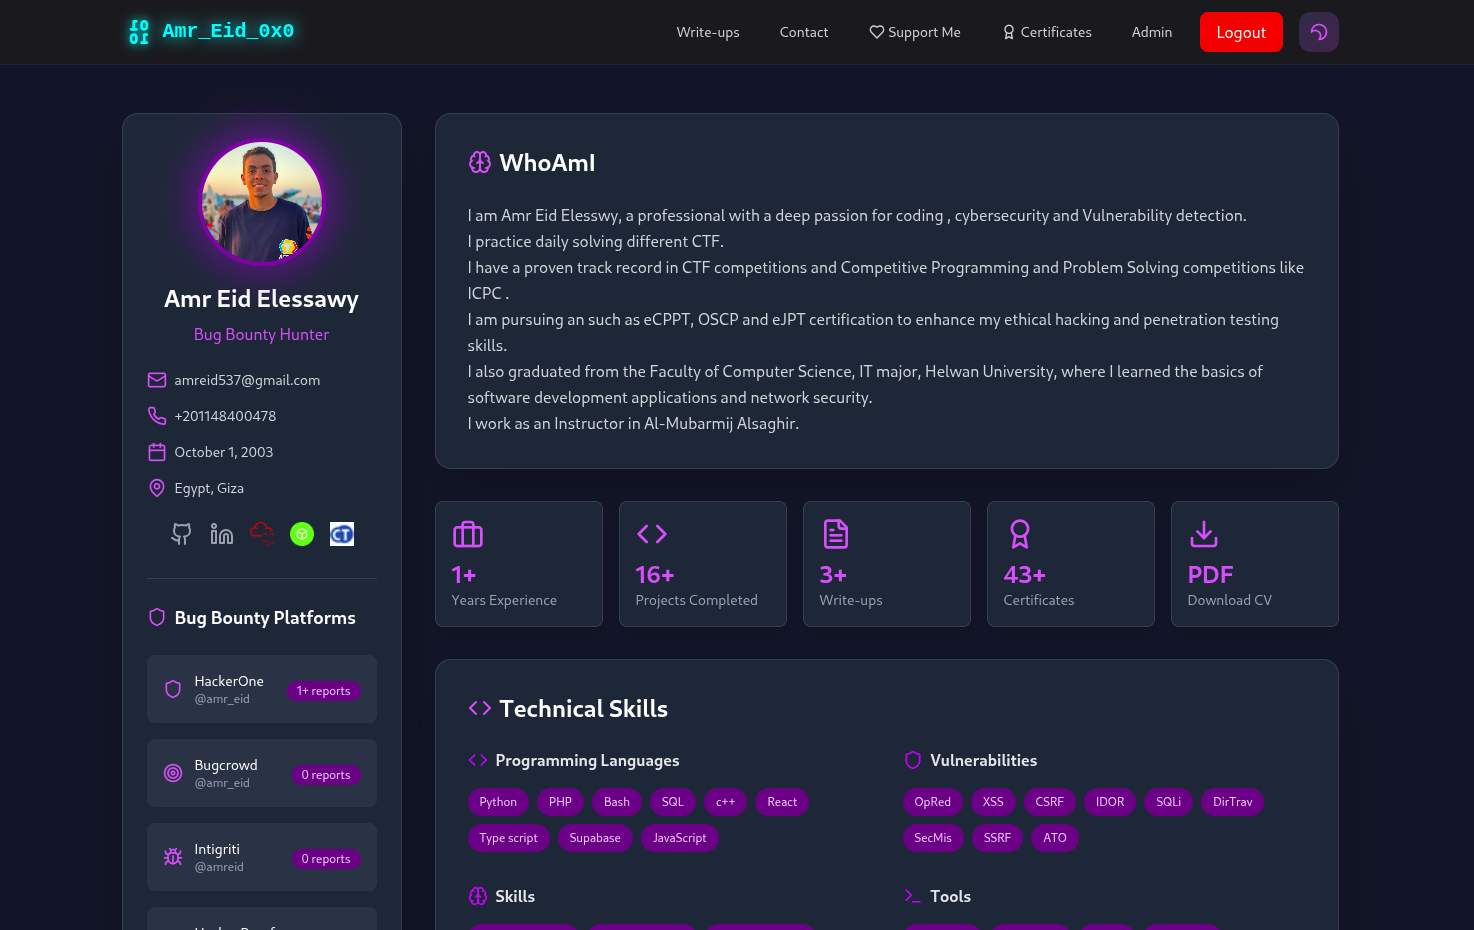Click the PHP skill tag
This screenshot has width=1474, height=930.
coord(560,802)
